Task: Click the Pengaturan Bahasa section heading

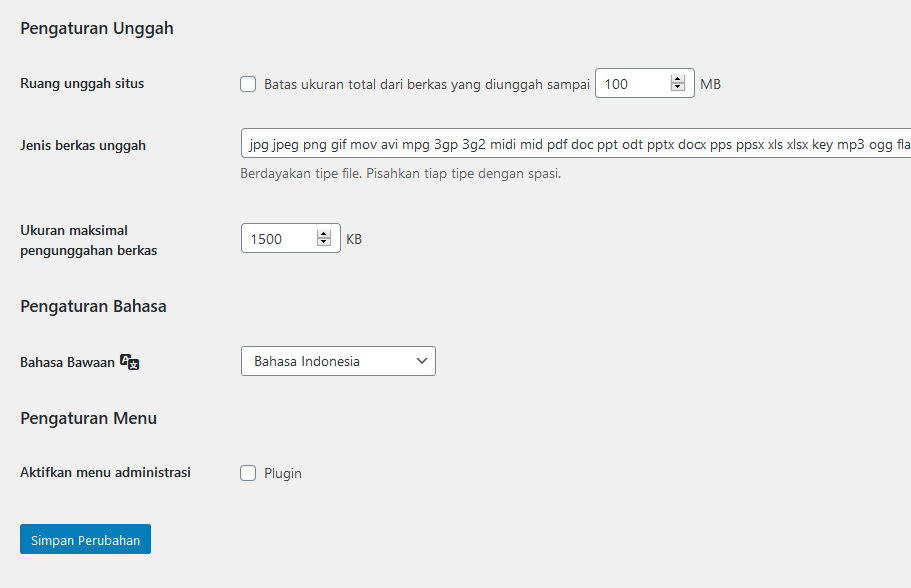Action: pyautogui.click(x=93, y=306)
